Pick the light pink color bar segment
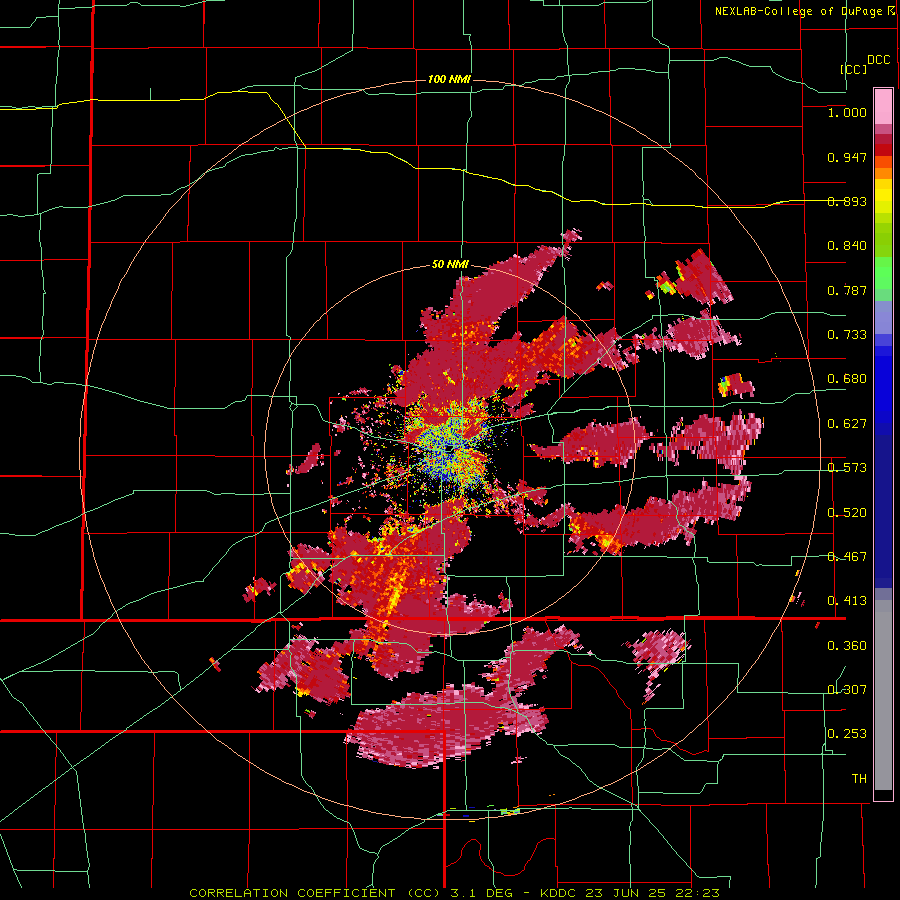This screenshot has height=900, width=900. coord(883,107)
